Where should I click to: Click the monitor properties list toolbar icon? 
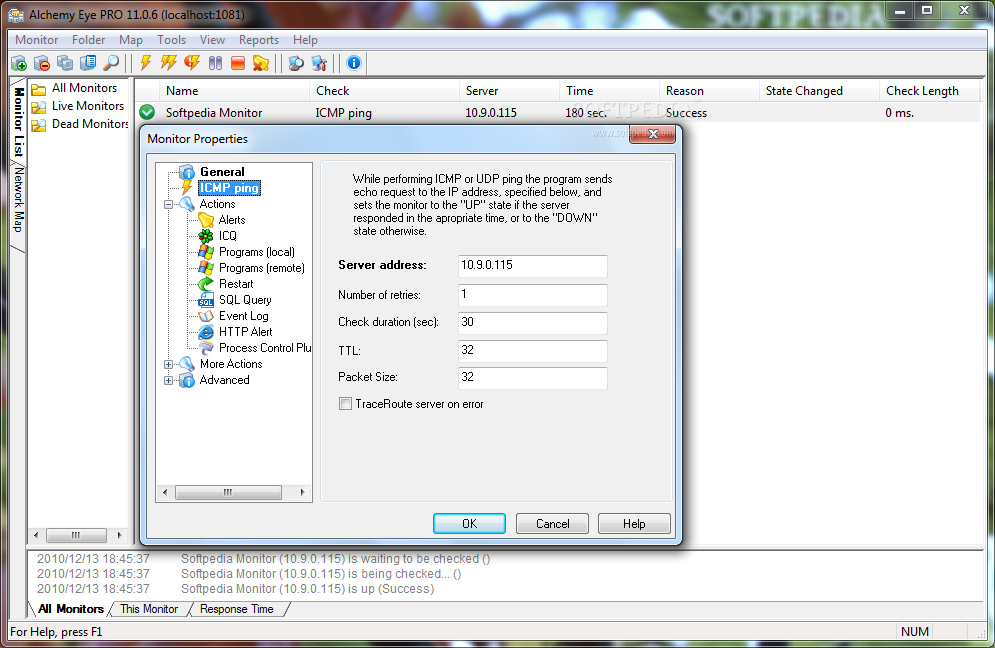point(88,63)
